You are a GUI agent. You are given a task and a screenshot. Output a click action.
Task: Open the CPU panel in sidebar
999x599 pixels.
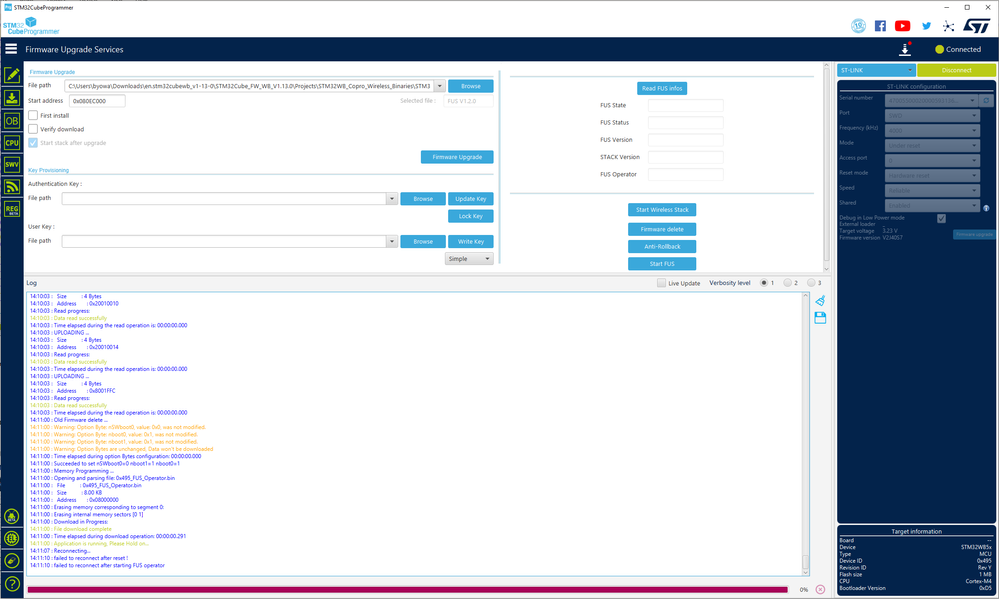[11, 143]
